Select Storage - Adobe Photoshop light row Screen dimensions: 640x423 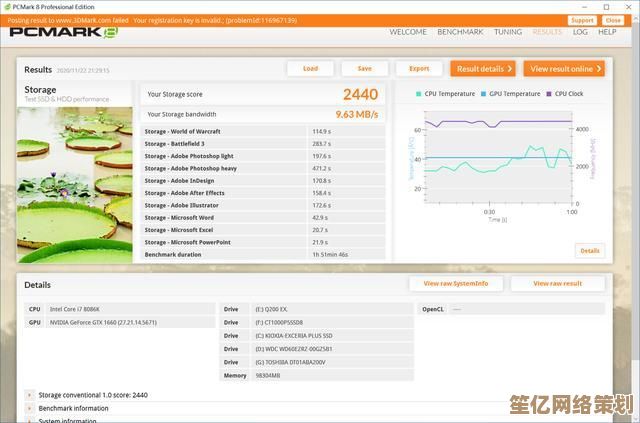pyautogui.click(x=263, y=156)
